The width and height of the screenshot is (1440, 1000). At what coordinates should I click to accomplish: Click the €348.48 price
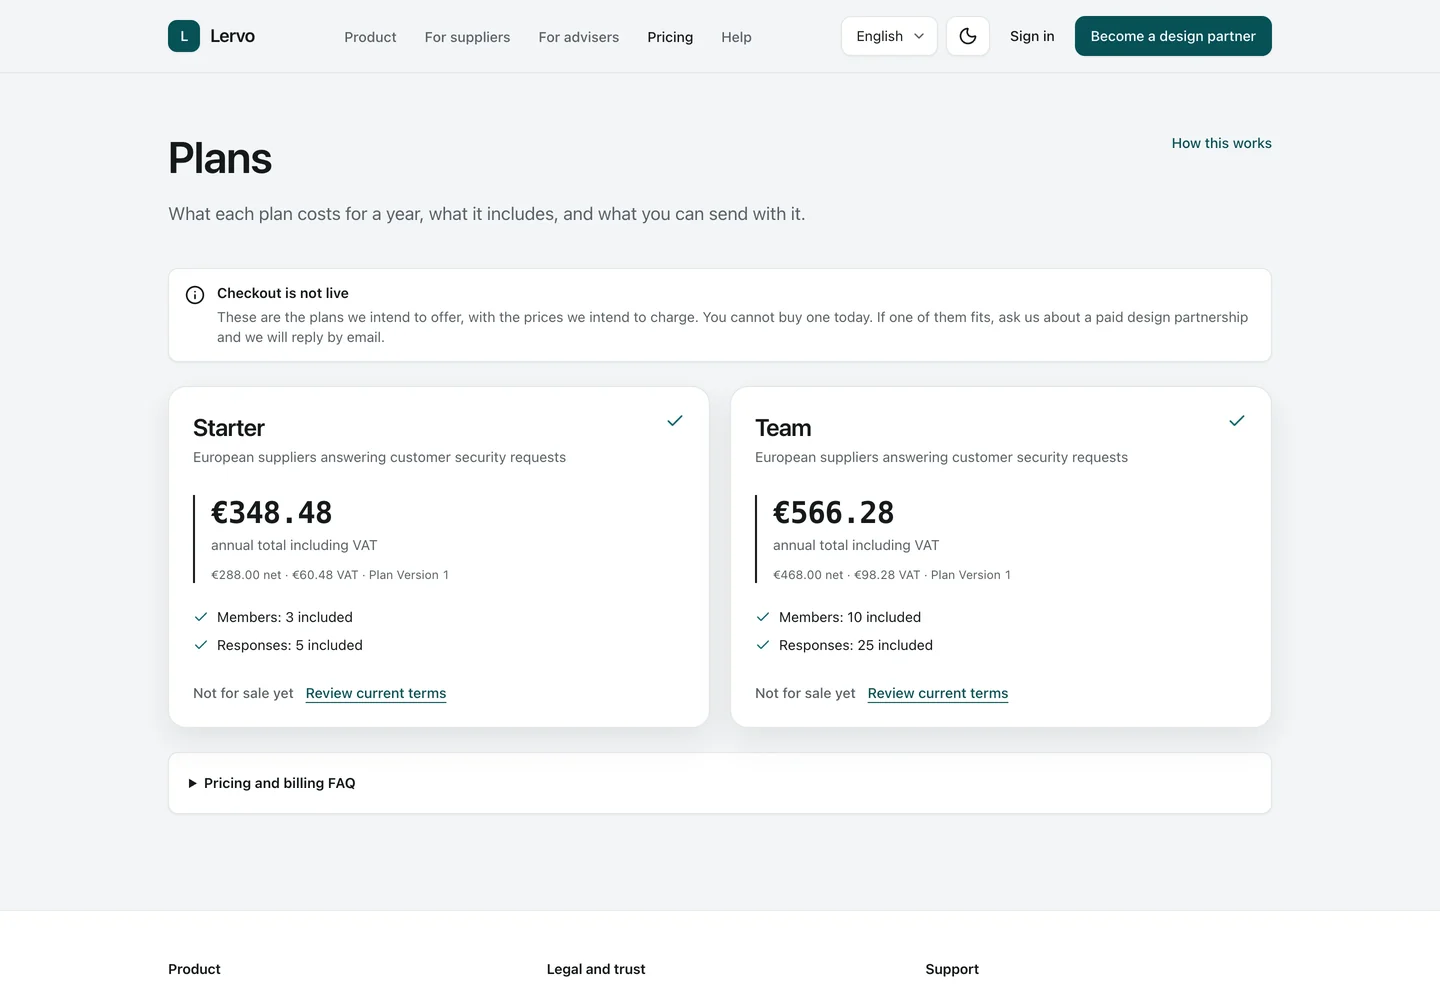click(272, 512)
